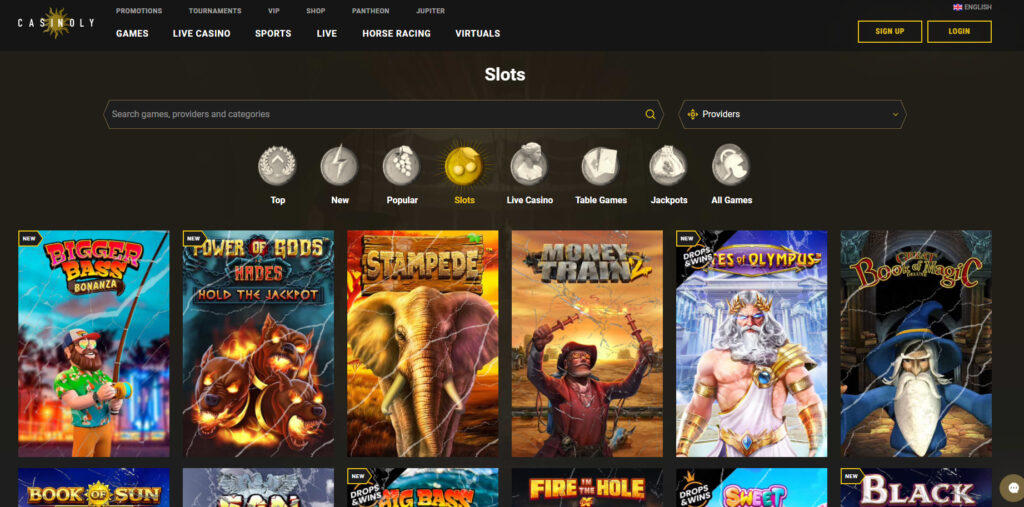This screenshot has height=507, width=1024.
Task: Open the All Games helmet coin icon
Action: point(731,165)
